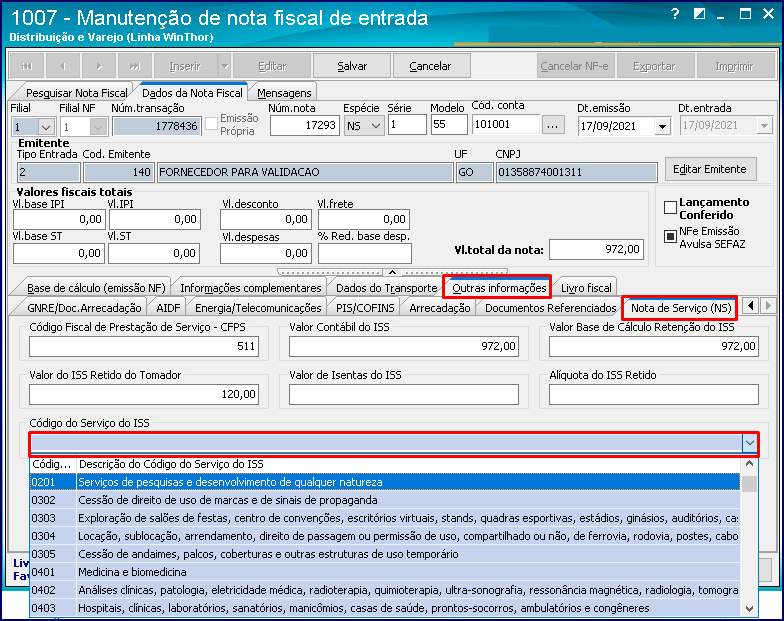Open Cód. conta lookup ellipsis button
The height and width of the screenshot is (621, 784).
[x=552, y=126]
